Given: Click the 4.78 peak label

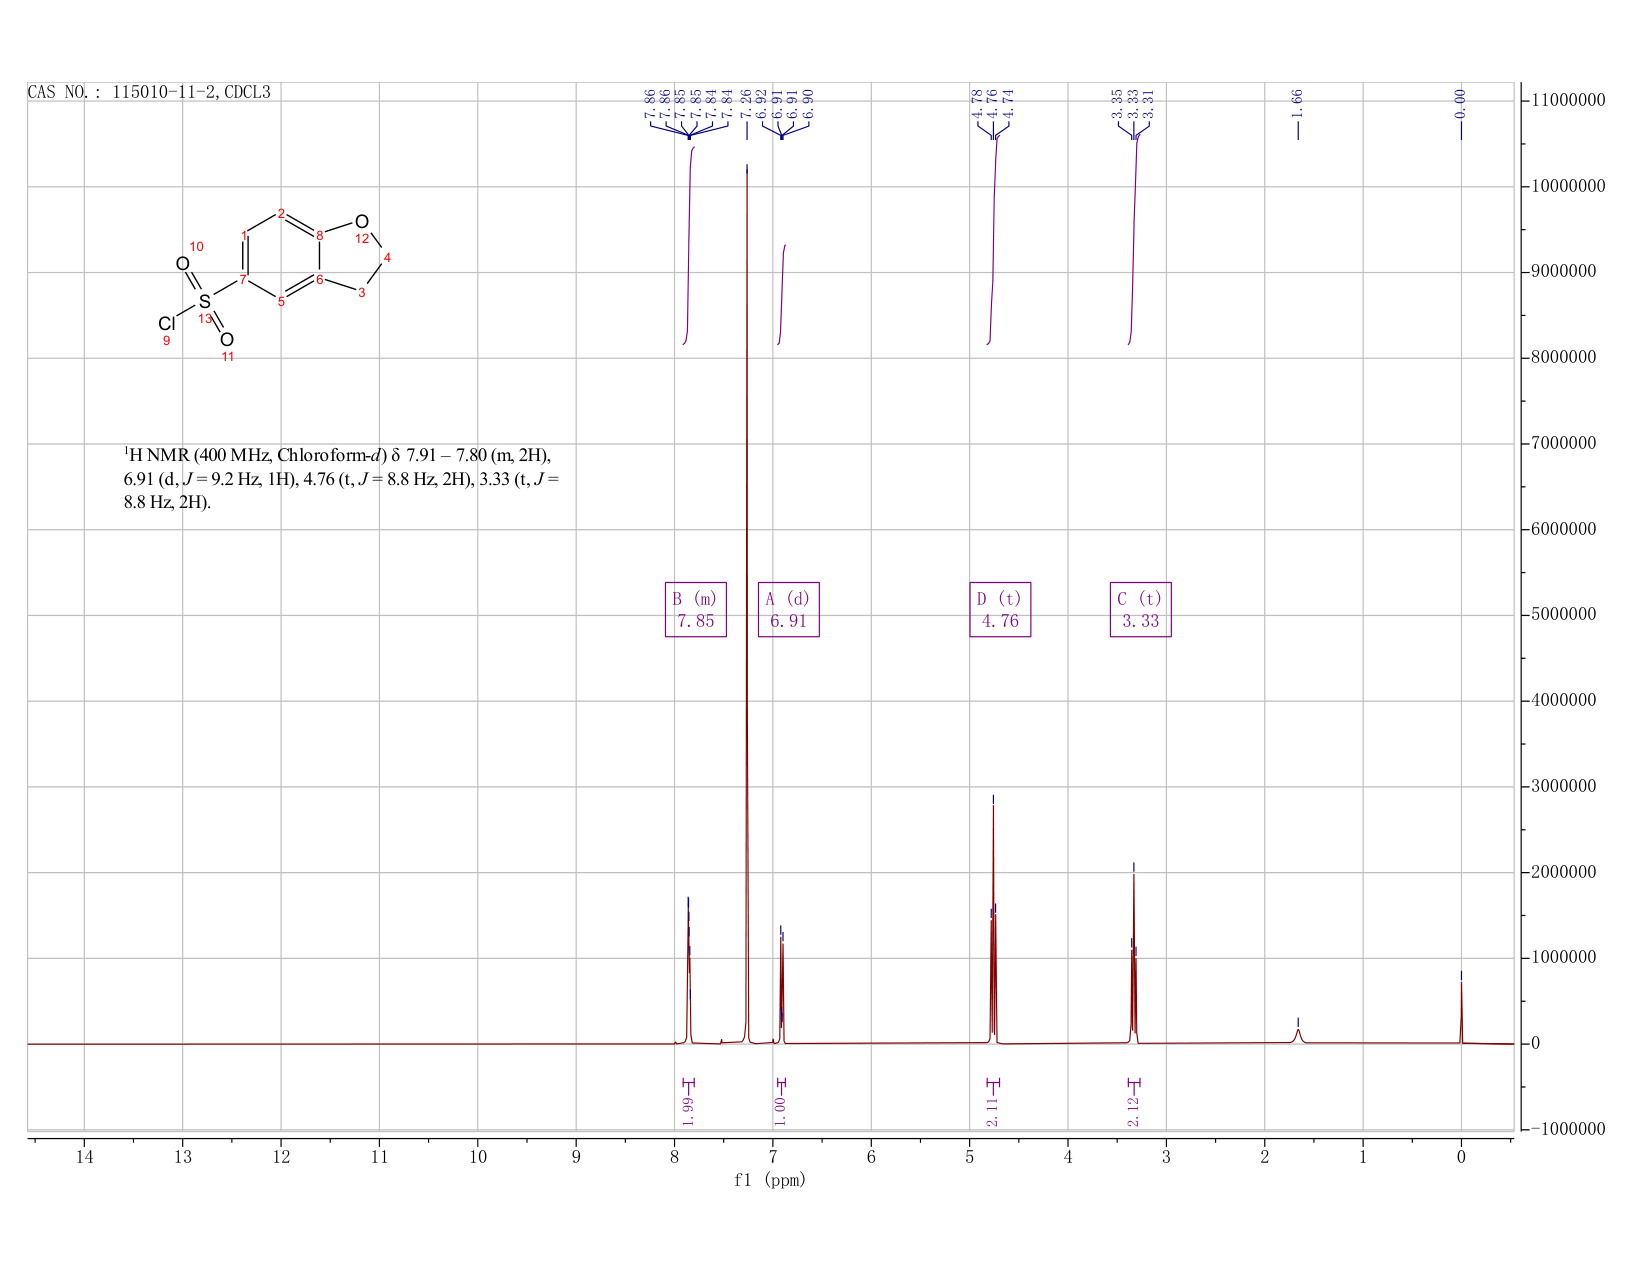Looking at the screenshot, I should (x=977, y=102).
